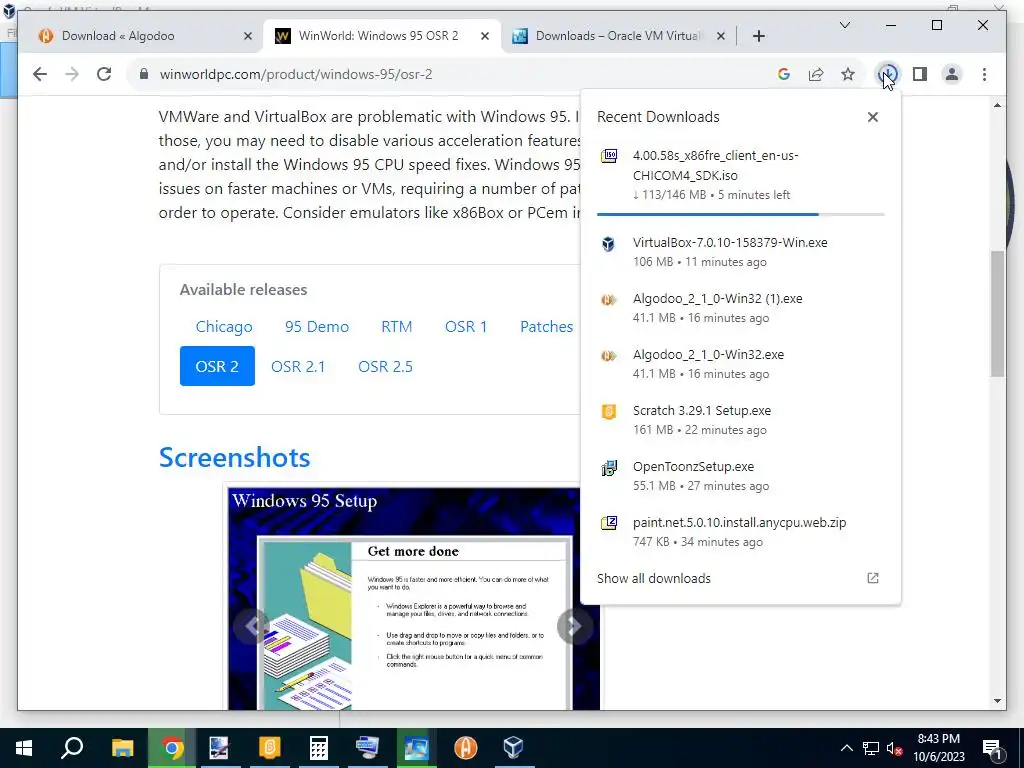Open the notification center icon
Viewport: 1024px width, 768px height.
(992, 749)
